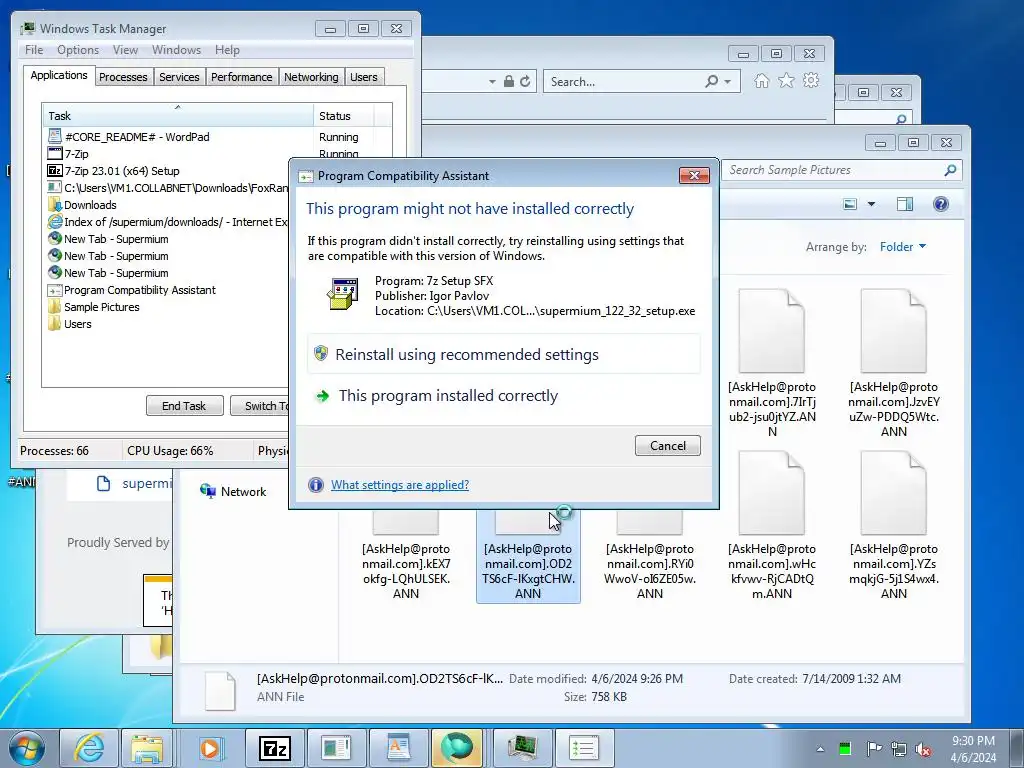The image size is (1024, 768).
Task: Select file ending 7IrTjub2-jsu0jtYZ.ANN
Action: [772, 364]
